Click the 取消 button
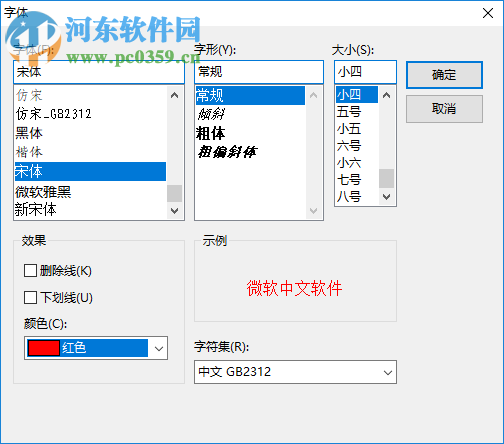Screen dimensions: 504x444 (x=444, y=109)
